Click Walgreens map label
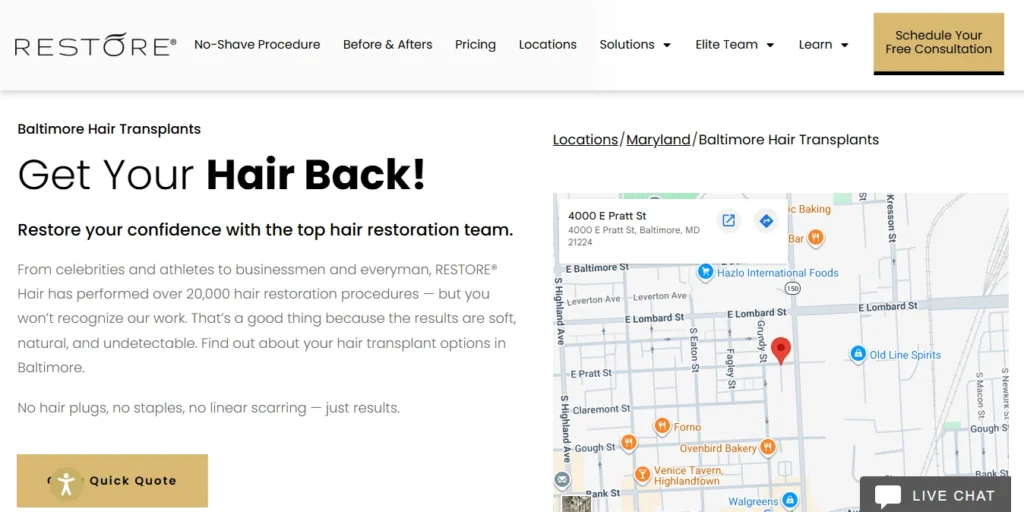This screenshot has width=1024, height=512. (x=753, y=502)
